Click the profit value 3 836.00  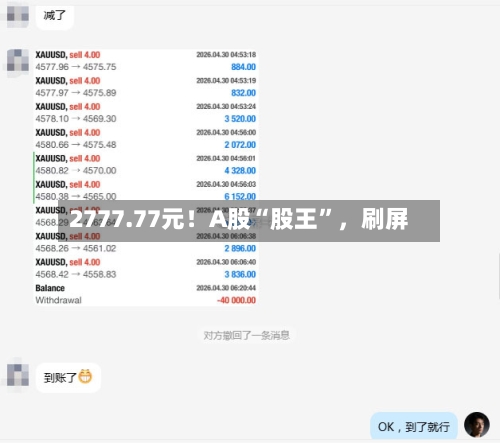coord(240,274)
